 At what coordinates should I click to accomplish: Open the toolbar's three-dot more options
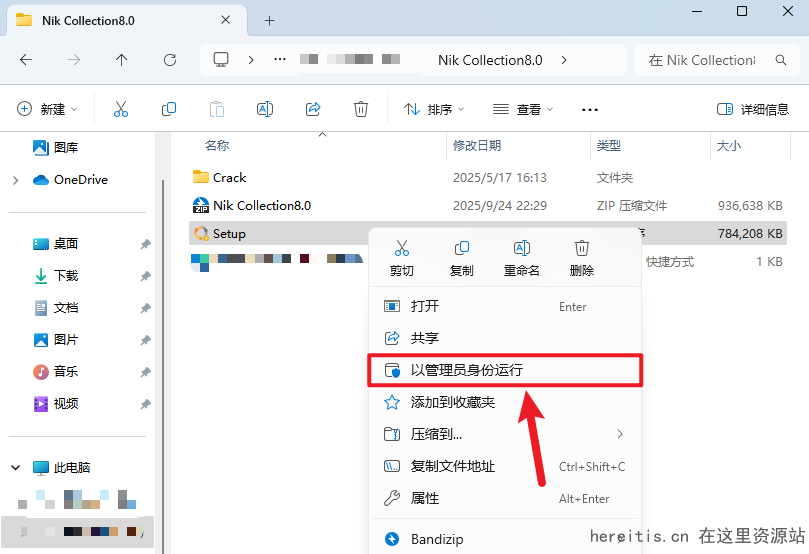coord(590,109)
